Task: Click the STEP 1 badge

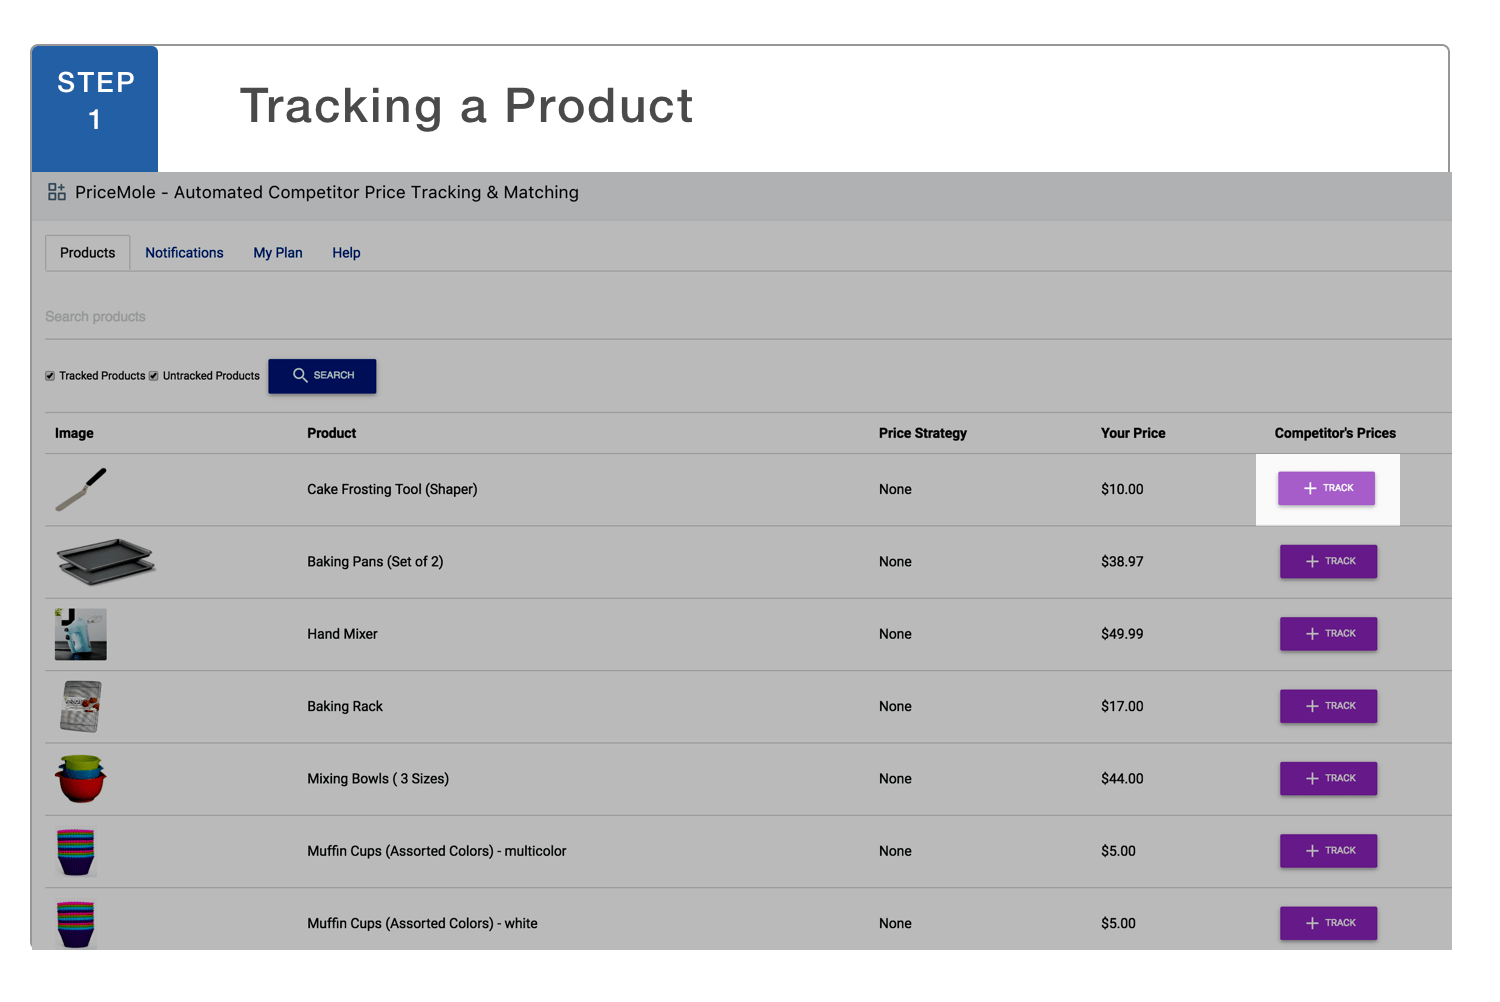Action: (x=94, y=107)
